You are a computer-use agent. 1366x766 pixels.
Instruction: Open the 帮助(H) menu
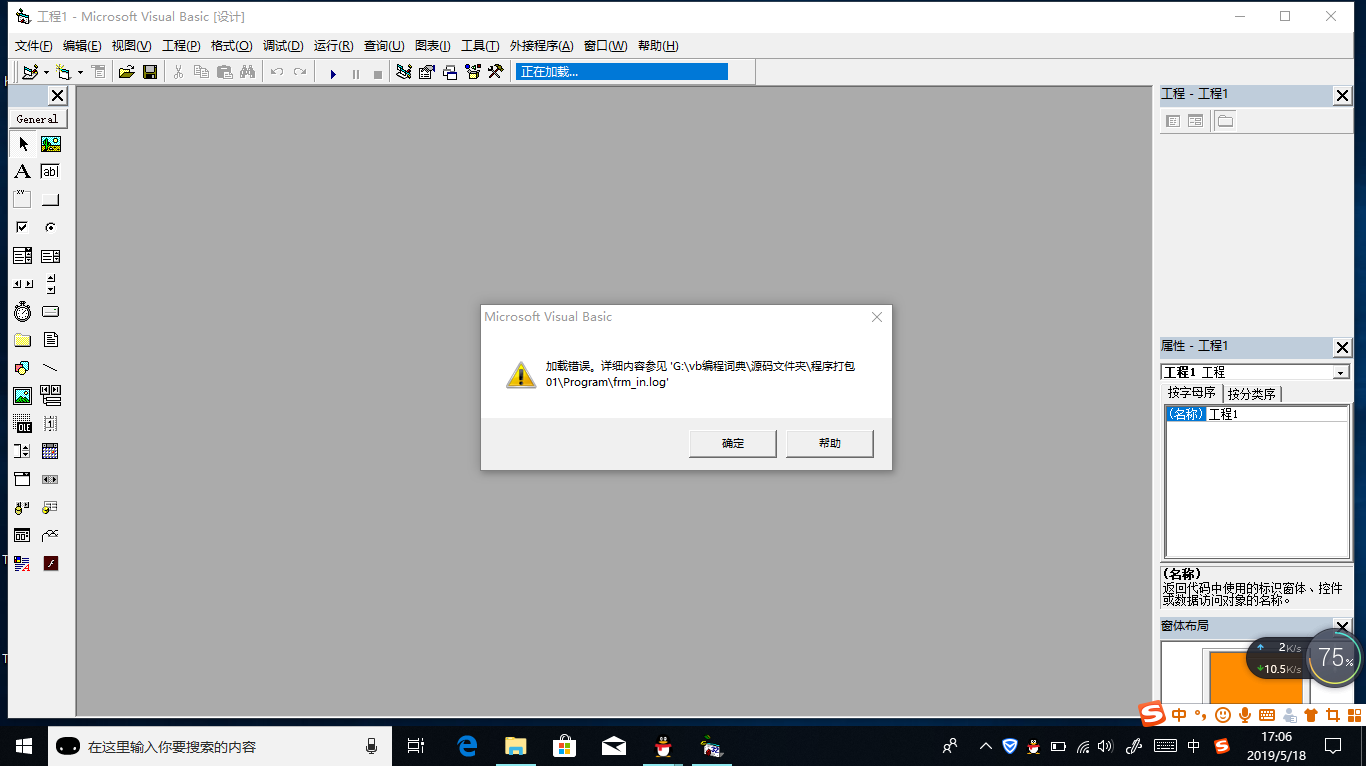(x=658, y=46)
